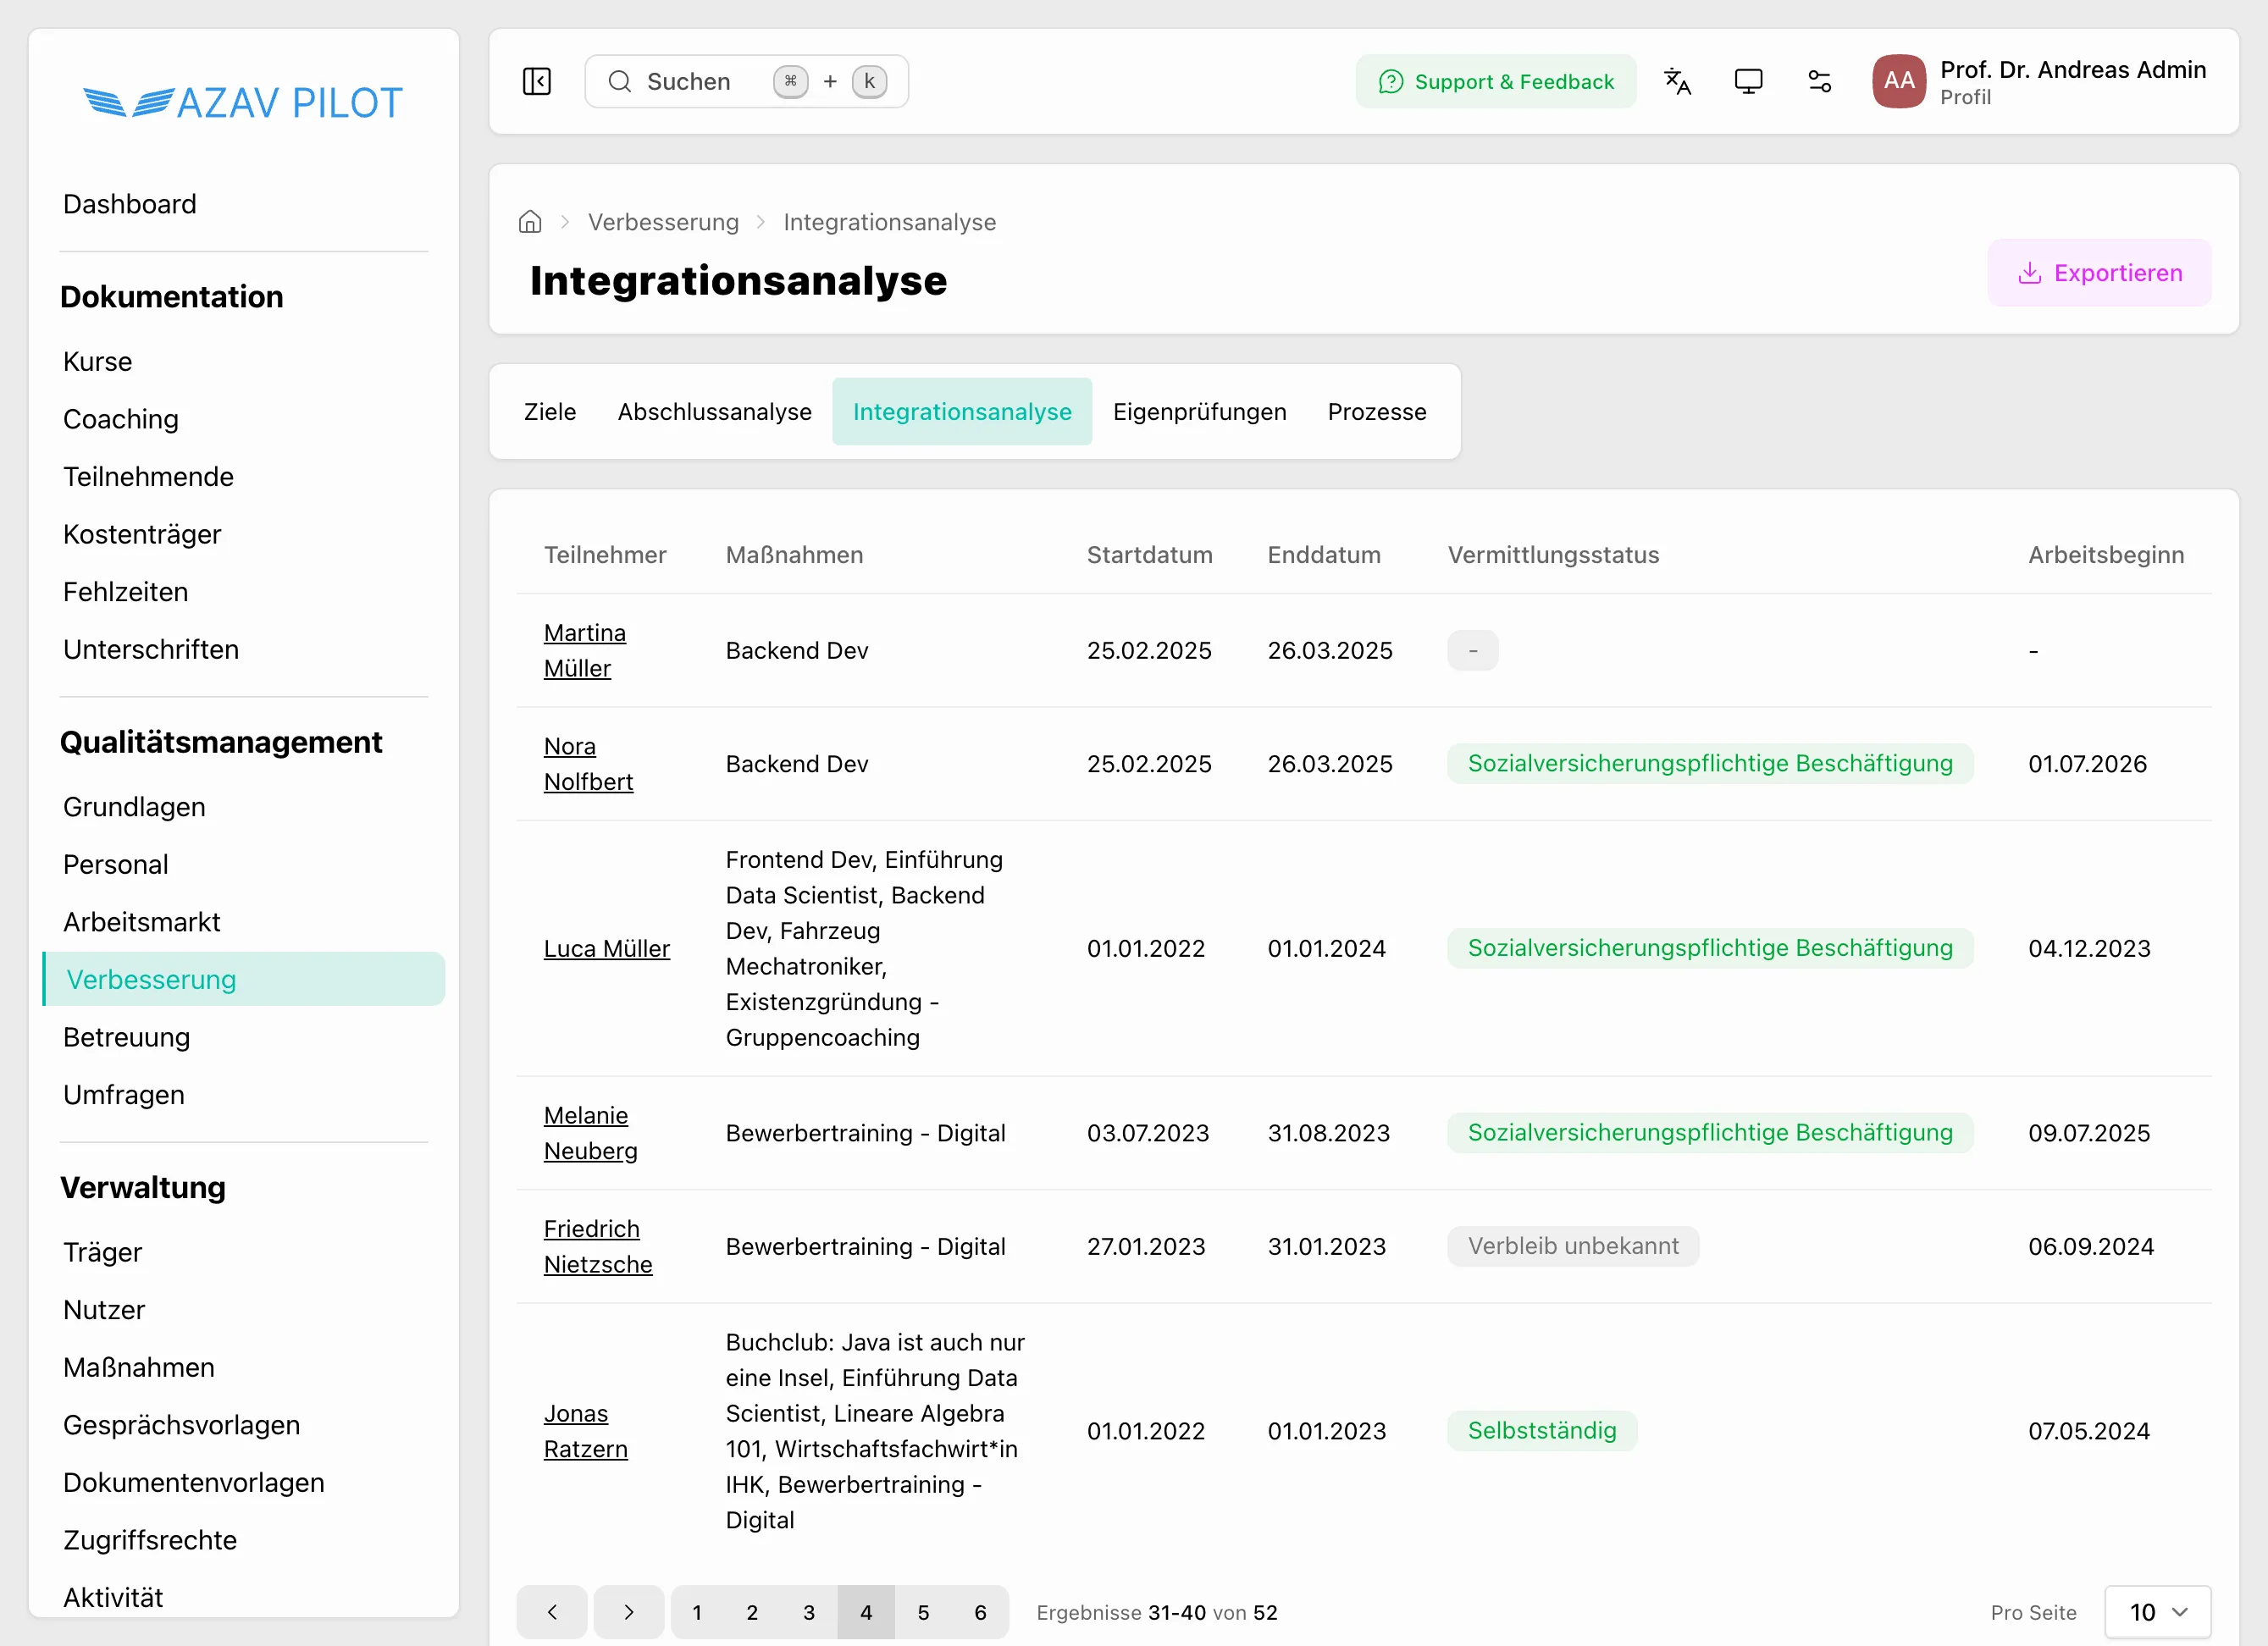Image resolution: width=2268 pixels, height=1646 pixels.
Task: Open Teilnehmende in the sidebar
Action: (149, 477)
